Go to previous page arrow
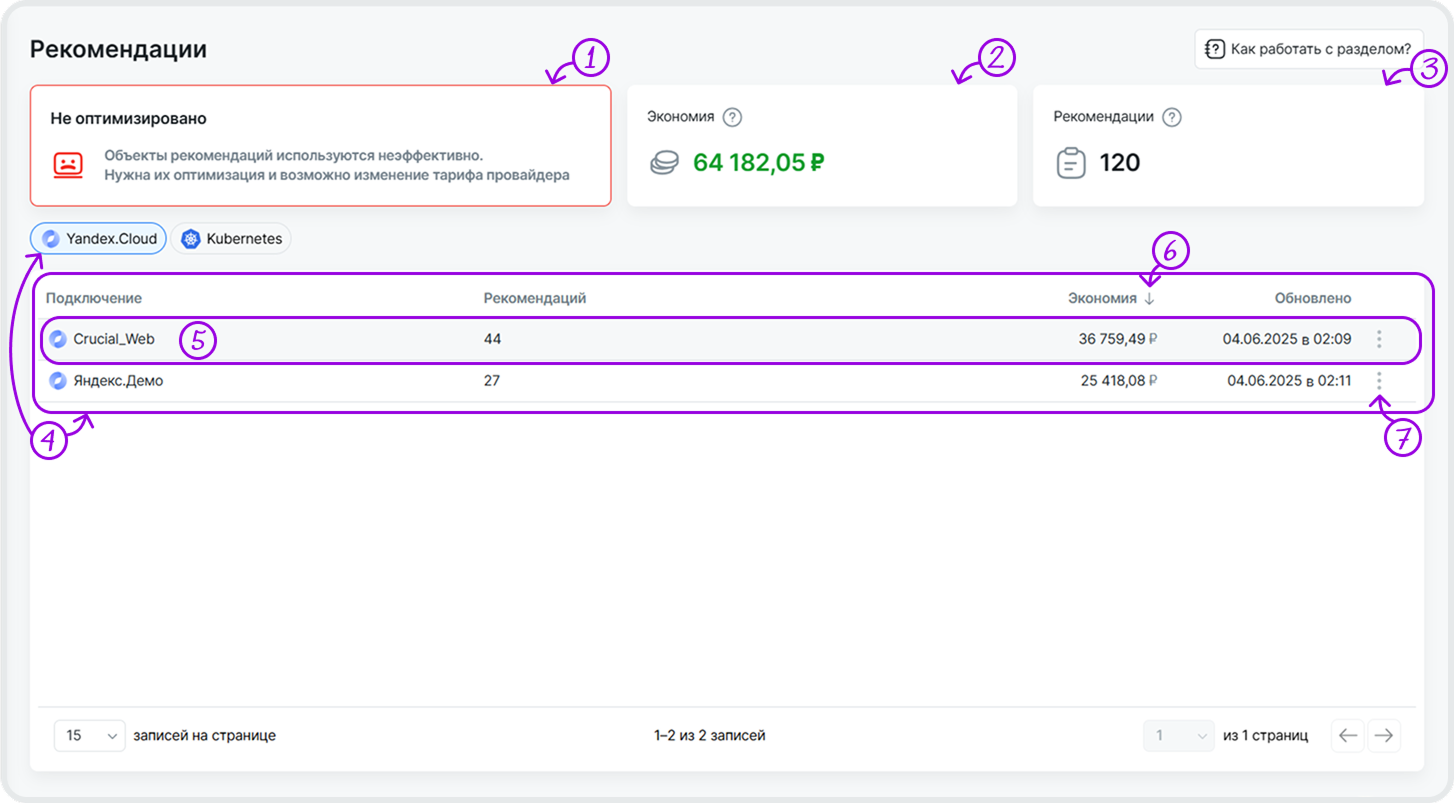 1348,736
